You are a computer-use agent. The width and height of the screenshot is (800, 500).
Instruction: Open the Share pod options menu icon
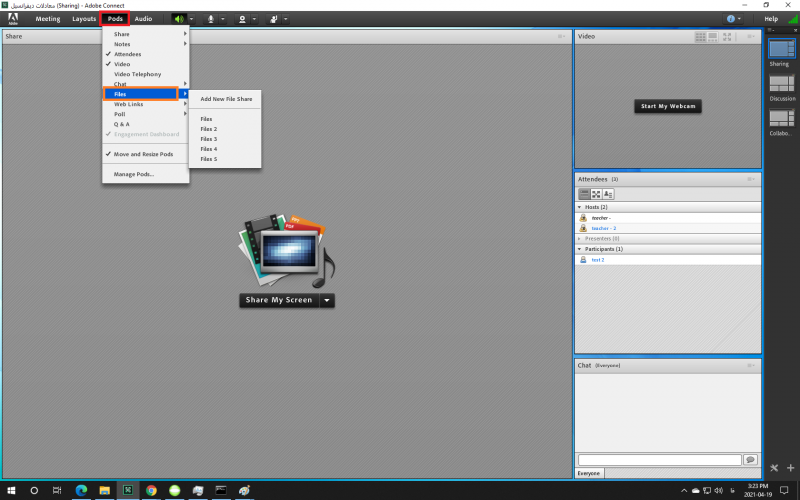561,36
